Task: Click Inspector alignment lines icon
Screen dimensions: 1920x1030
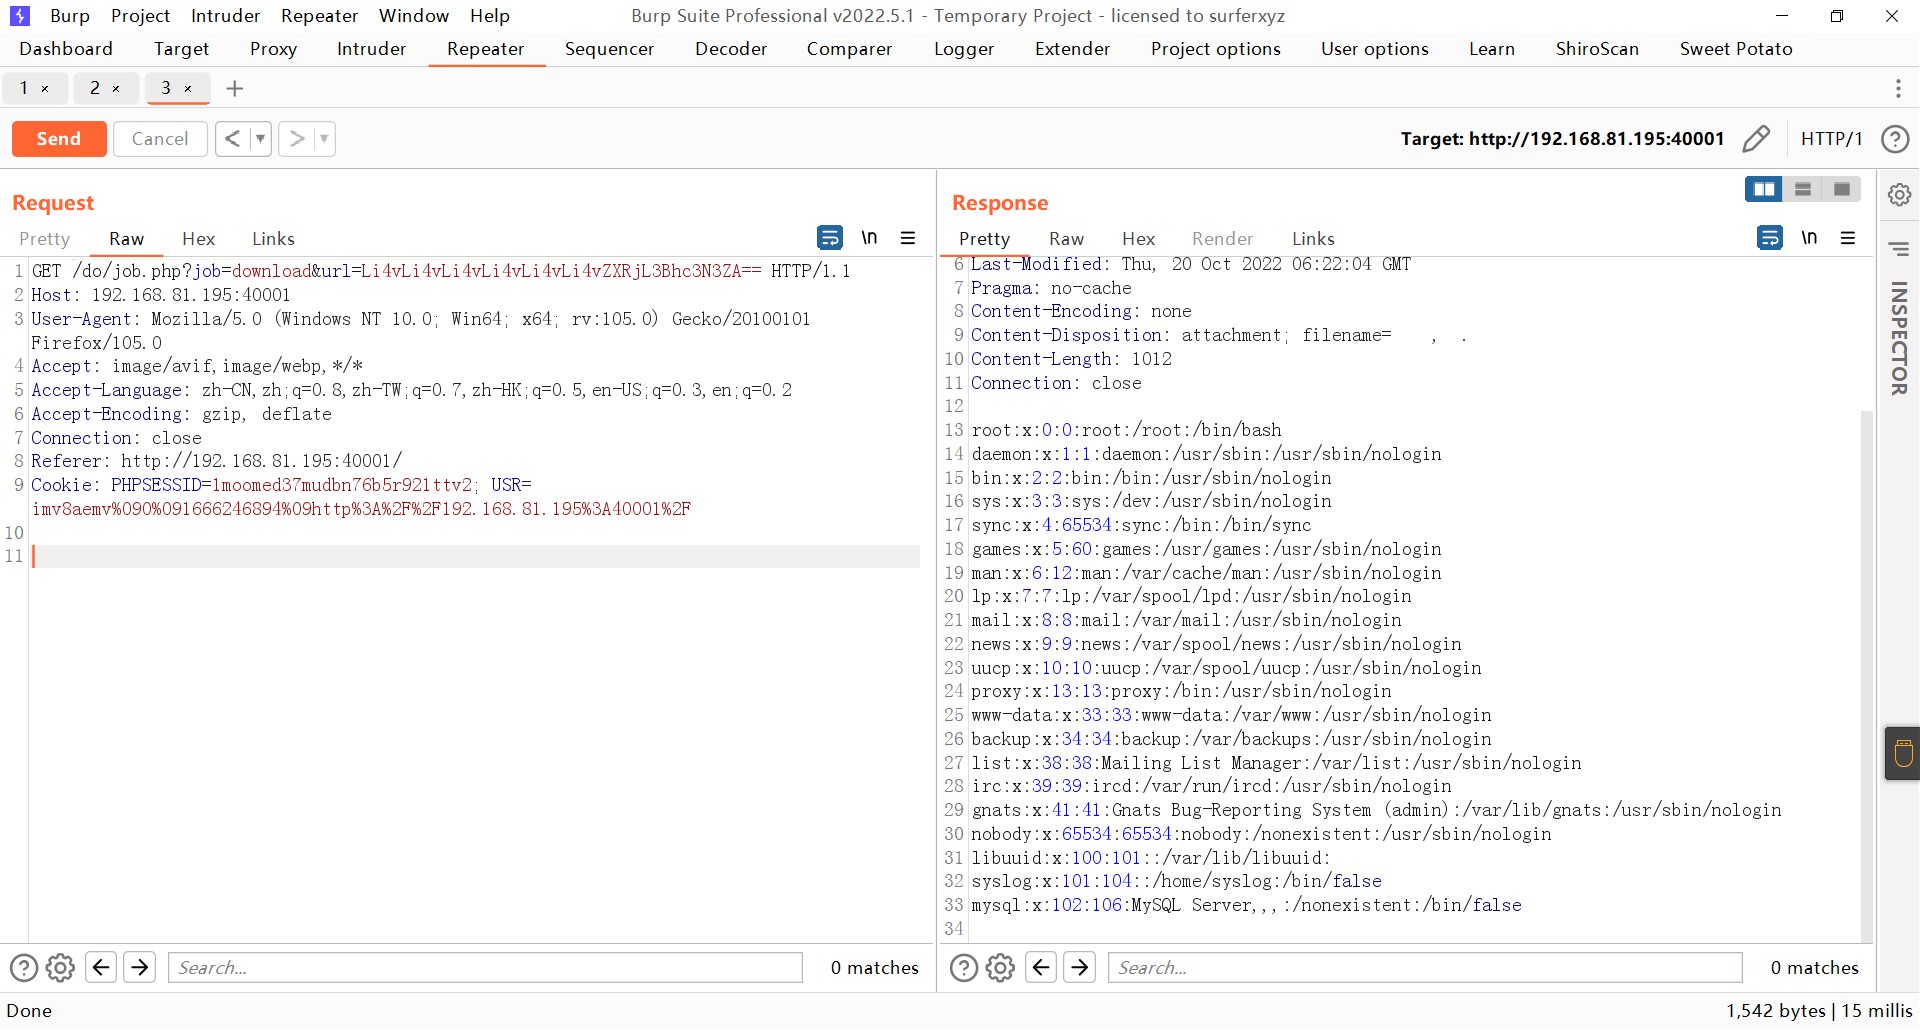Action: click(x=1899, y=248)
